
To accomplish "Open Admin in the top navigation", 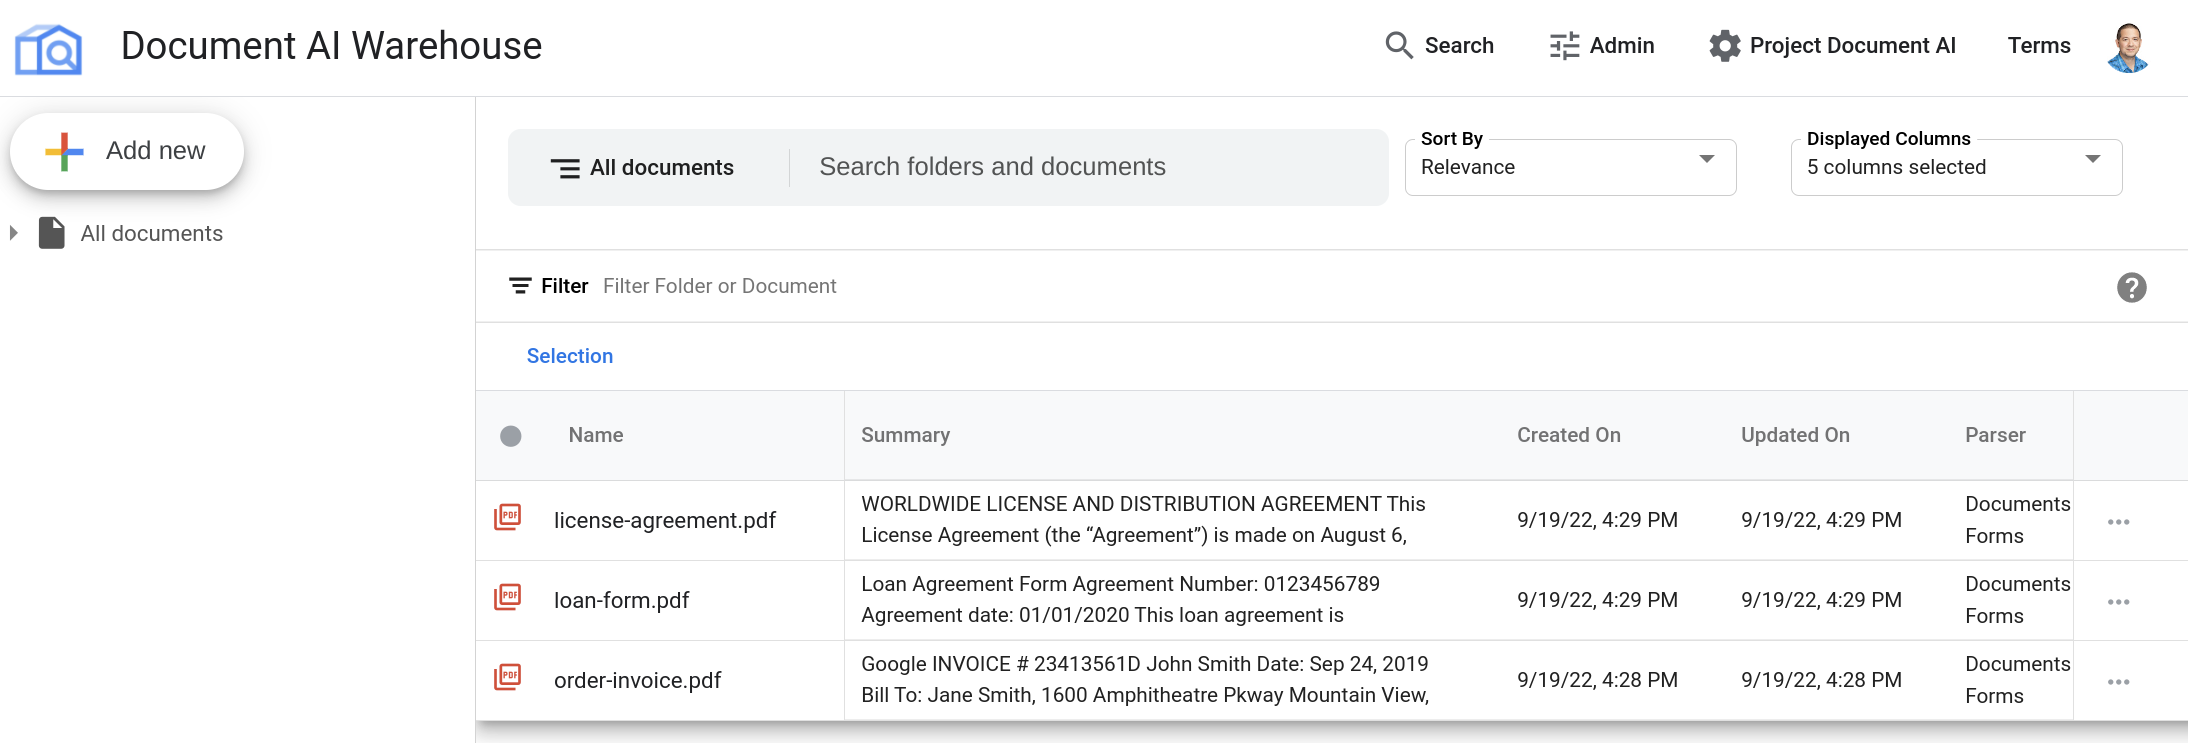I will point(1602,46).
